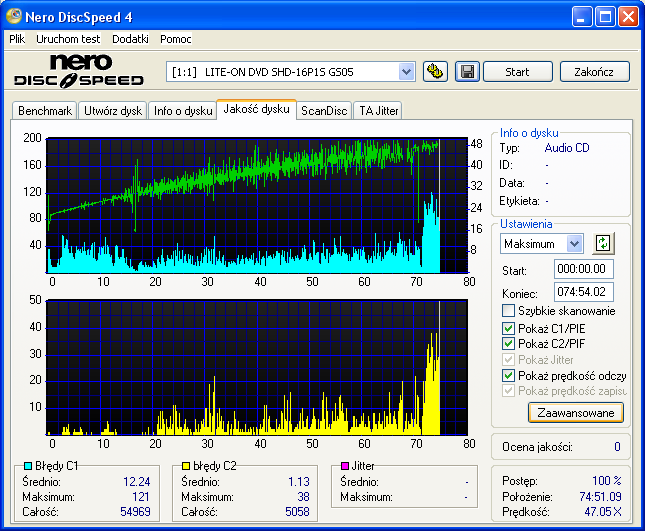Screen dimensions: 645x531
Task: Click the C2 Średnio value 1.13
Action: point(299,482)
